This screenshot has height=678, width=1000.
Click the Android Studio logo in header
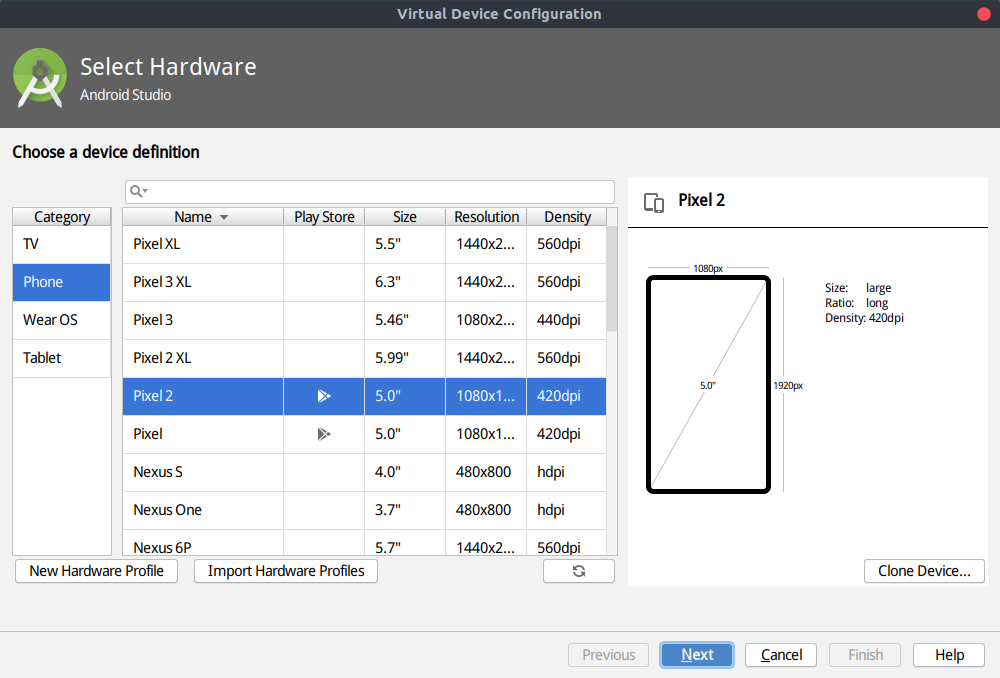(x=40, y=78)
